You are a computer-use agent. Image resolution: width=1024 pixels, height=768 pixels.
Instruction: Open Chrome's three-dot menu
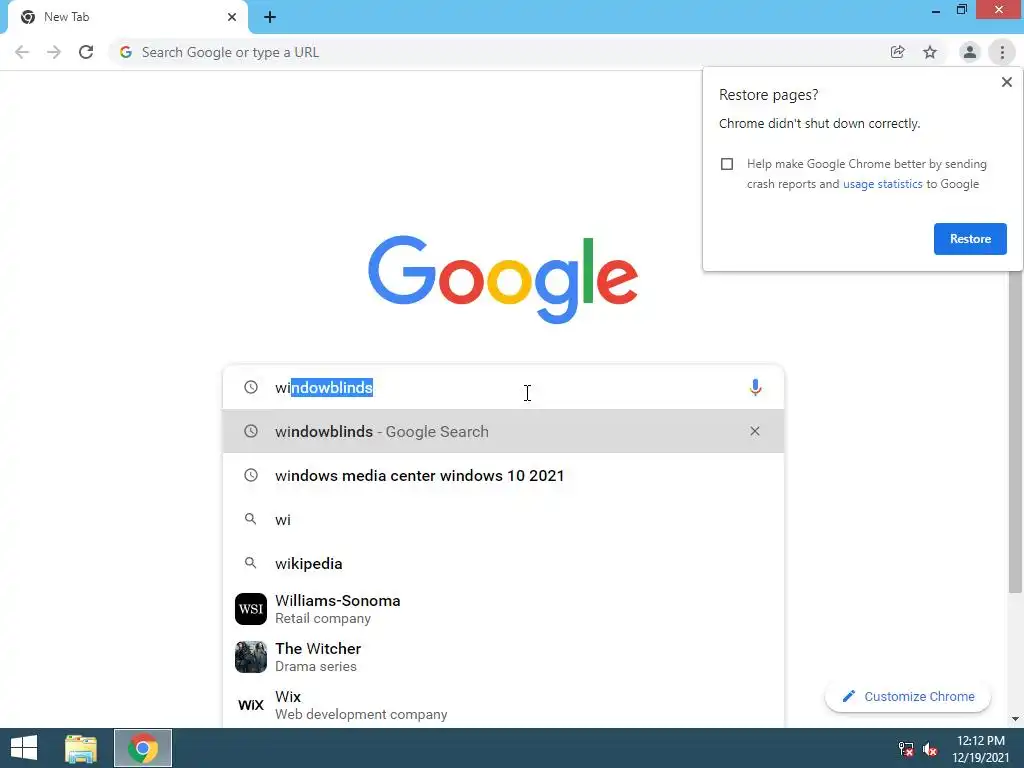coord(1002,52)
